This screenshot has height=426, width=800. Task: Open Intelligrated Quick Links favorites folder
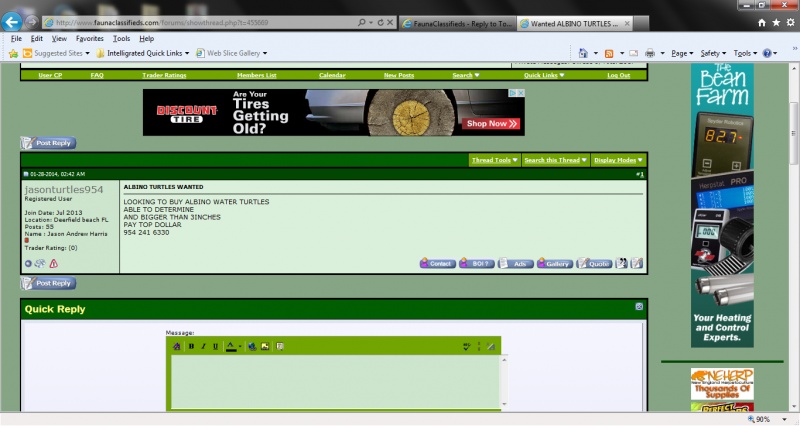(142, 53)
